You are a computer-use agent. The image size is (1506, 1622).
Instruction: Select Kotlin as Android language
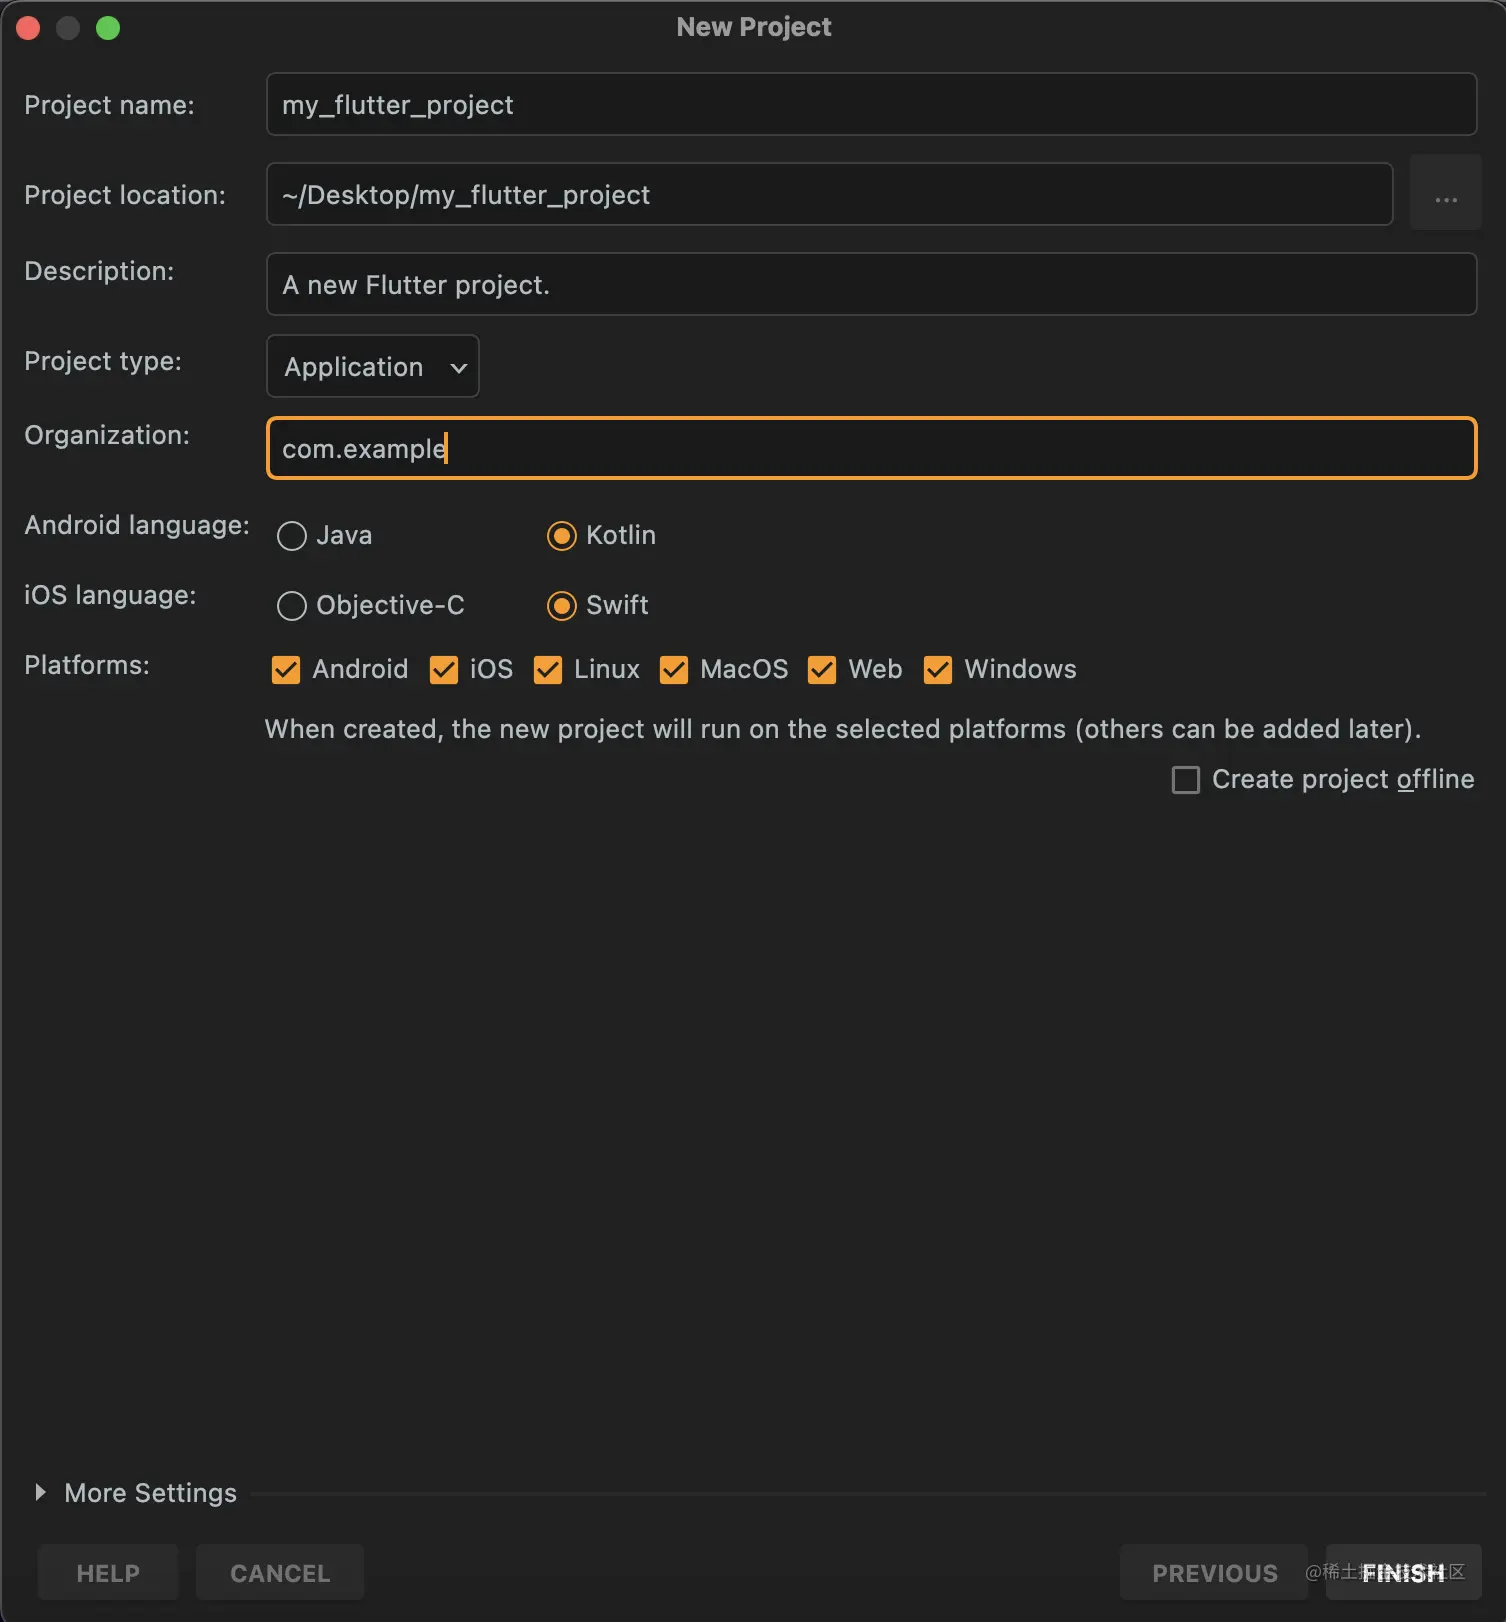point(562,536)
